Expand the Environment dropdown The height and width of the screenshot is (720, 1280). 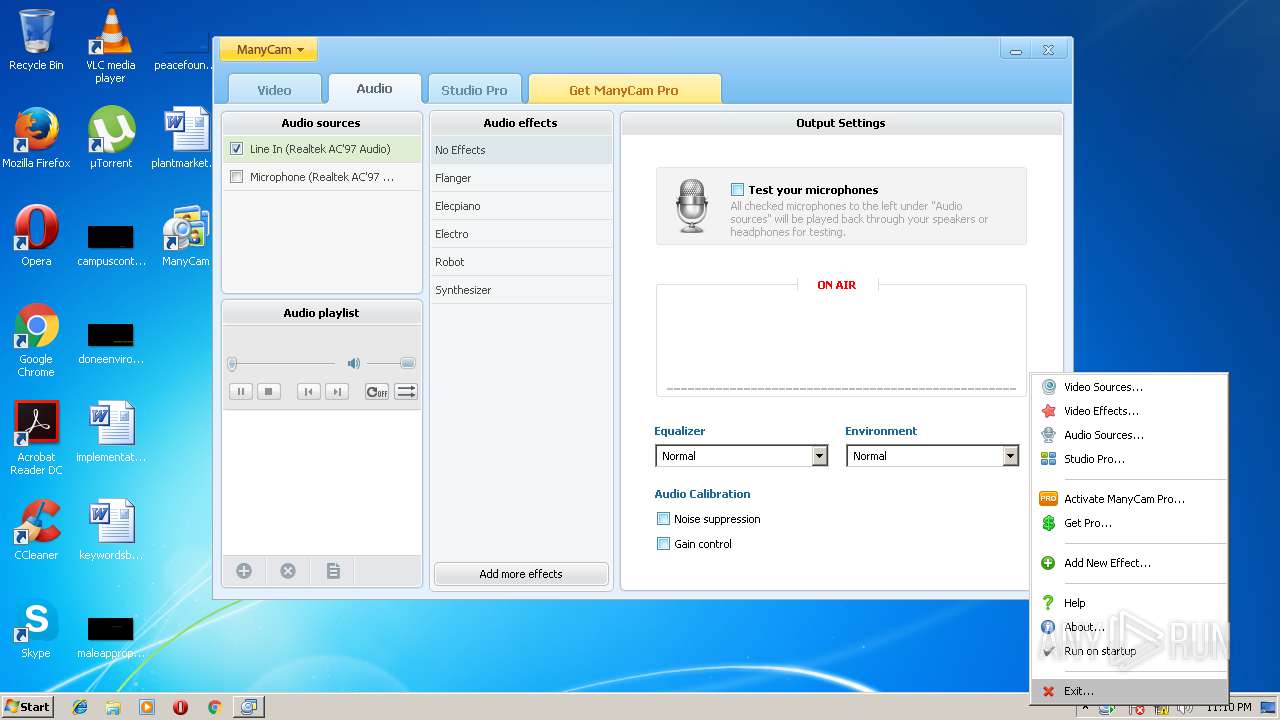pos(1010,456)
